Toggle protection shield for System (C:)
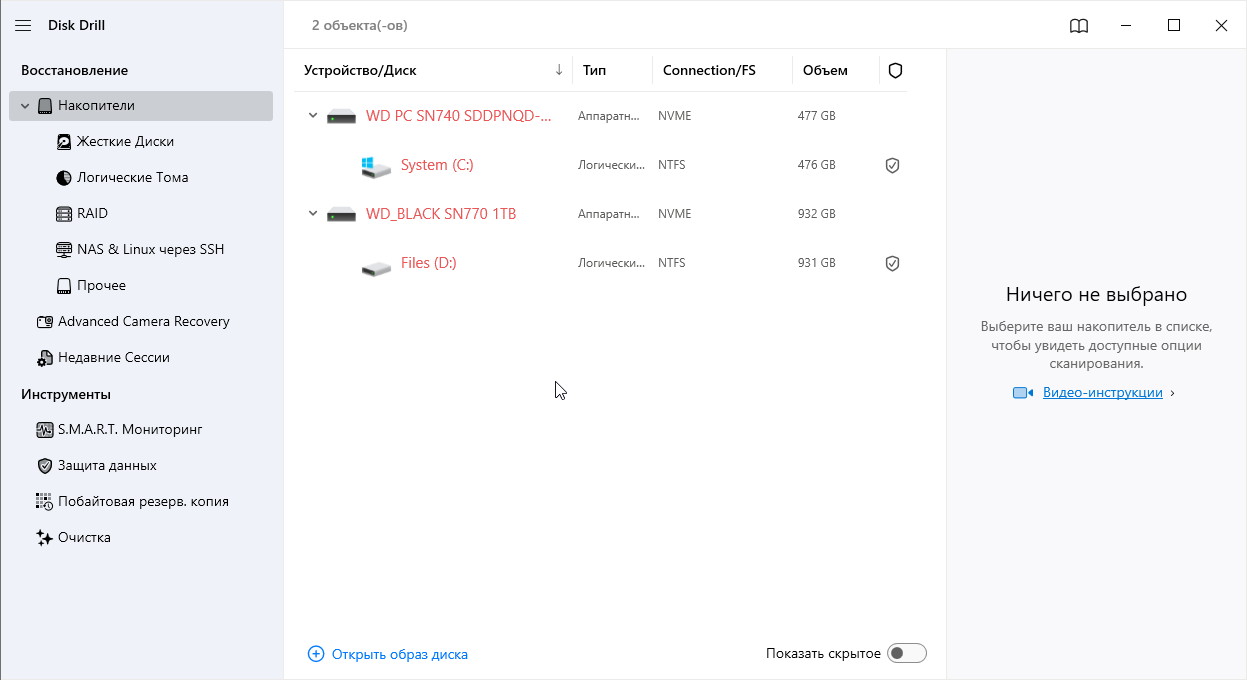The image size is (1247, 680). 893,165
